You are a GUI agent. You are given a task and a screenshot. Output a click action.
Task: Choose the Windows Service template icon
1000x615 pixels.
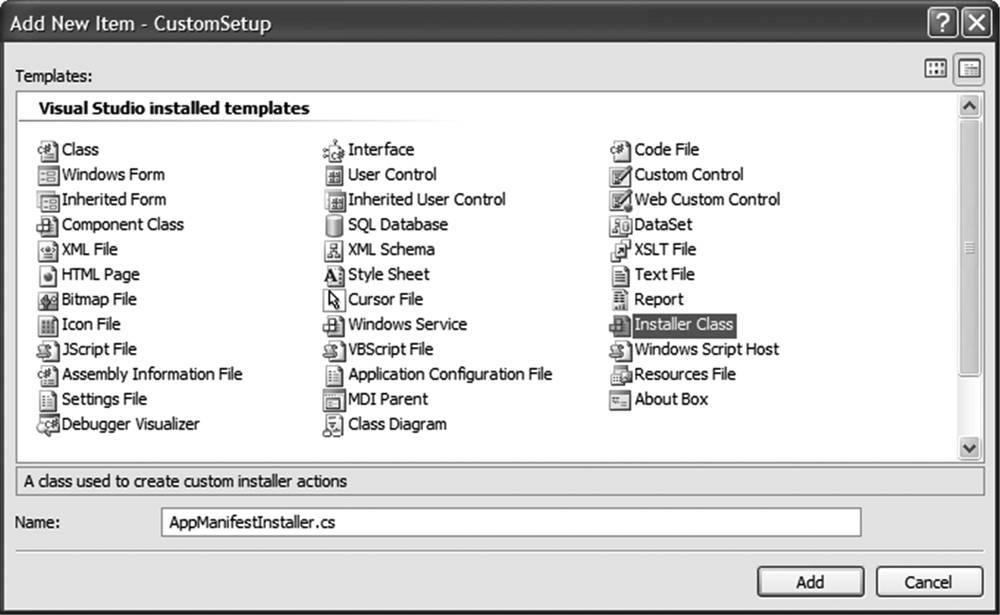click(334, 325)
